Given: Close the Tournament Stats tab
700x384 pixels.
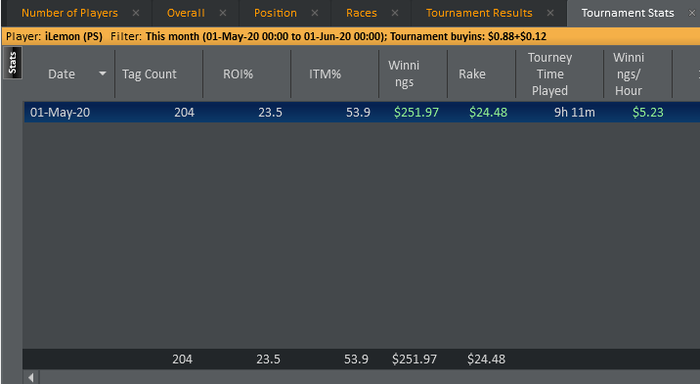Looking at the screenshot, I should click(x=692, y=13).
